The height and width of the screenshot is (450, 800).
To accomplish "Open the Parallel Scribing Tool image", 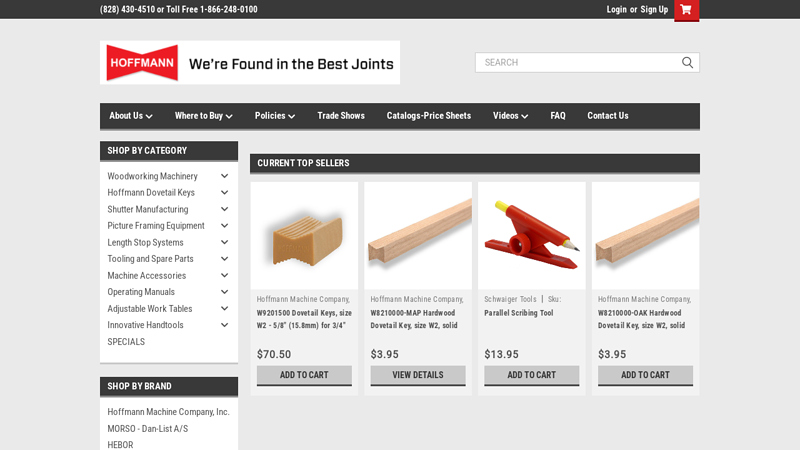I will [531, 236].
